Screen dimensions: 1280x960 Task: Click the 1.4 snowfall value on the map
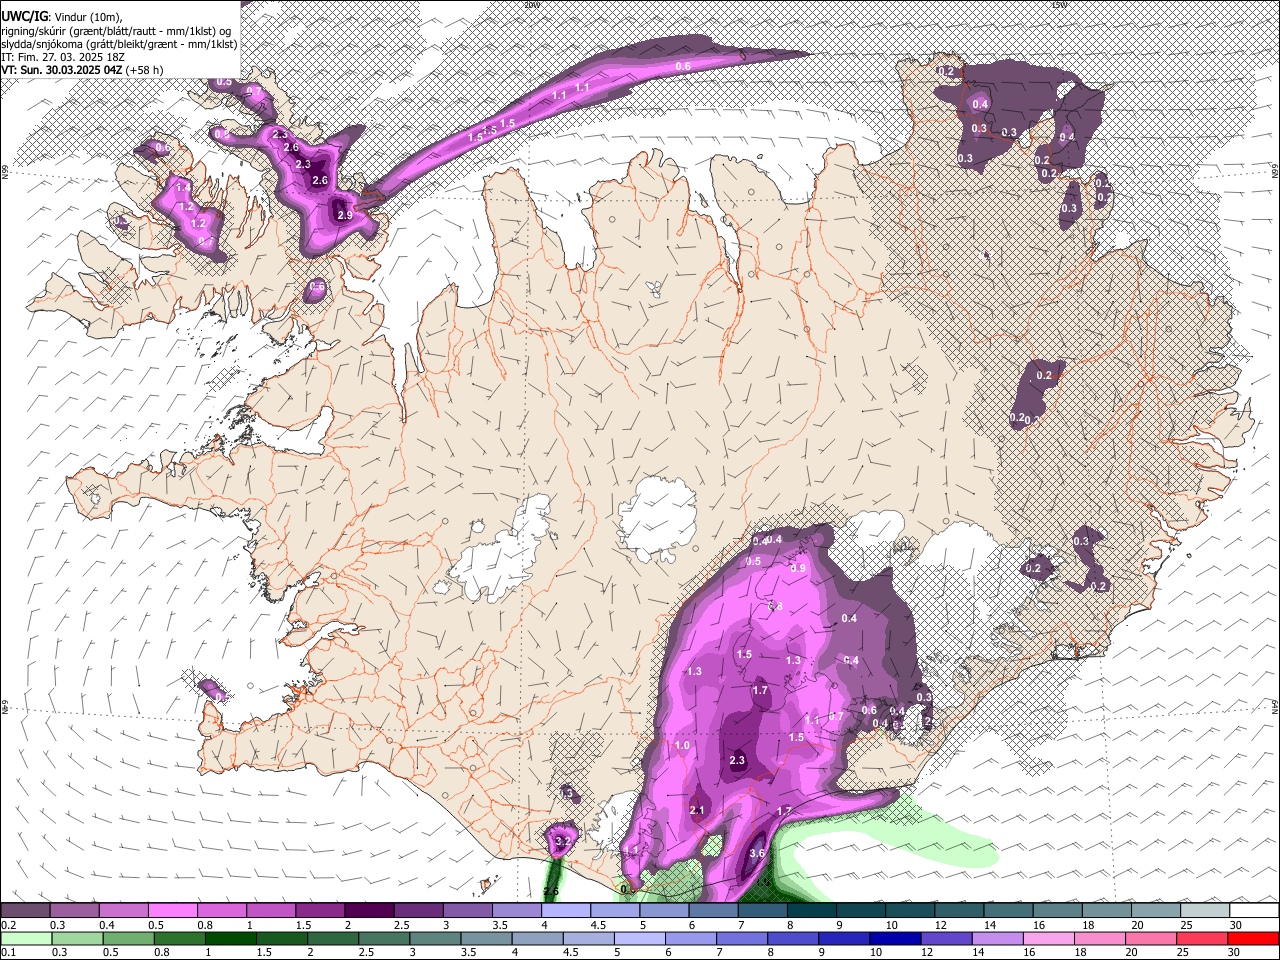183,187
